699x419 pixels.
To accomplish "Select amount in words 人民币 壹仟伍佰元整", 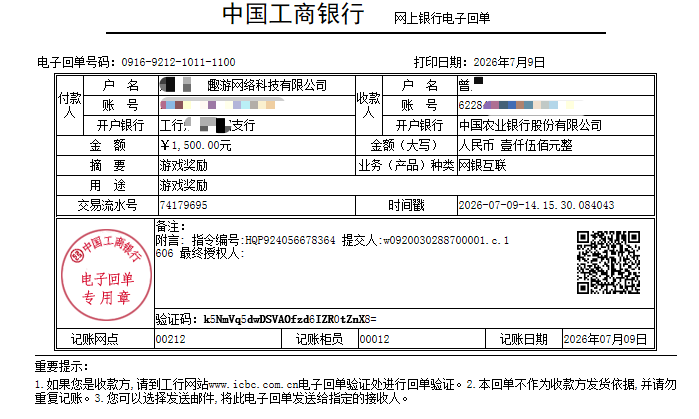I will point(515,145).
